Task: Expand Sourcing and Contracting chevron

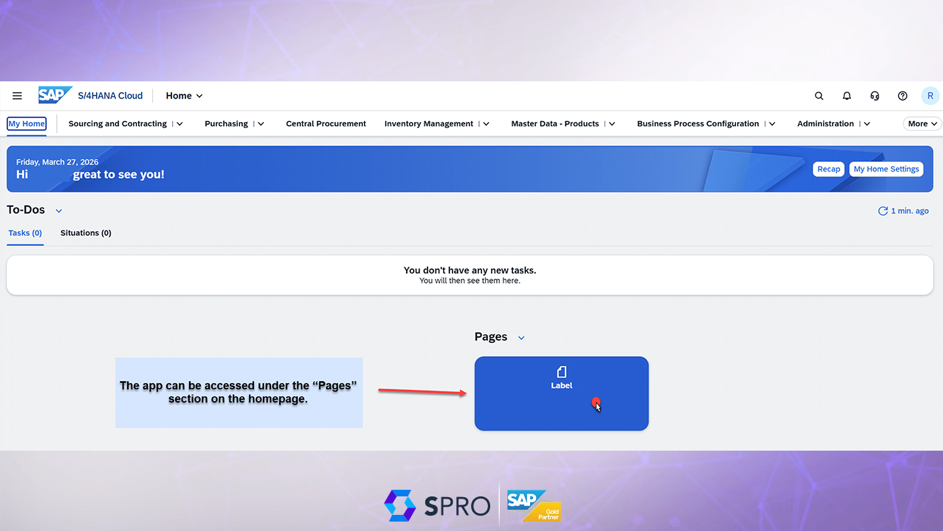Action: (x=179, y=124)
